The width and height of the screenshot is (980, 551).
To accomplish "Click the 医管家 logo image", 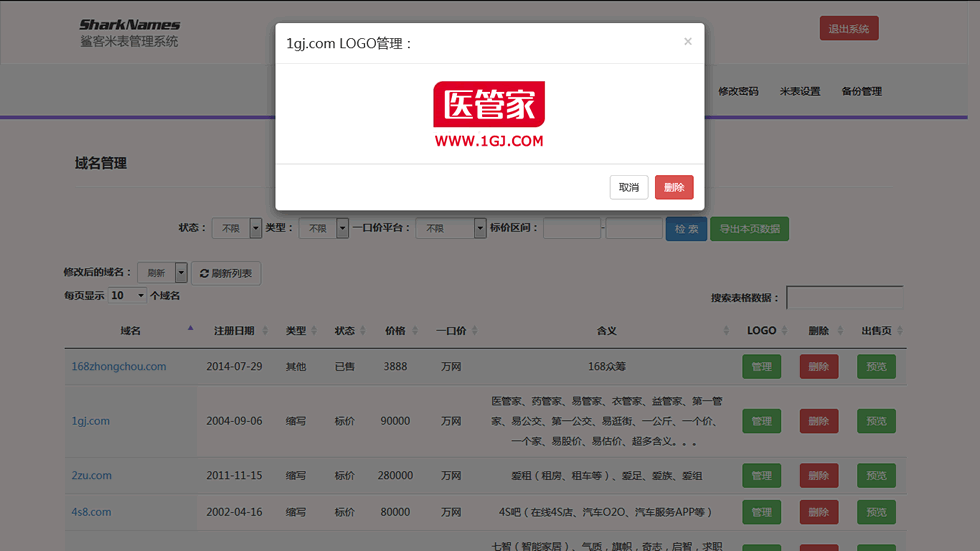I will [489, 114].
